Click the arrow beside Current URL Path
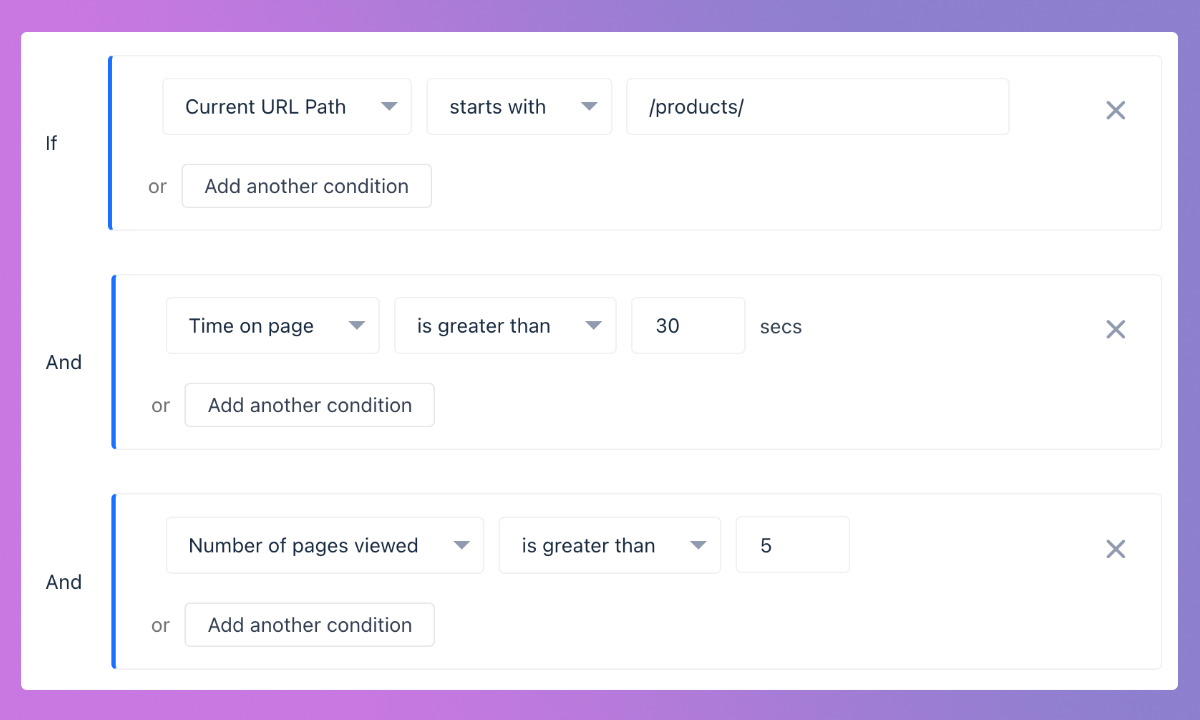Image resolution: width=1200 pixels, height=720 pixels. coord(389,107)
